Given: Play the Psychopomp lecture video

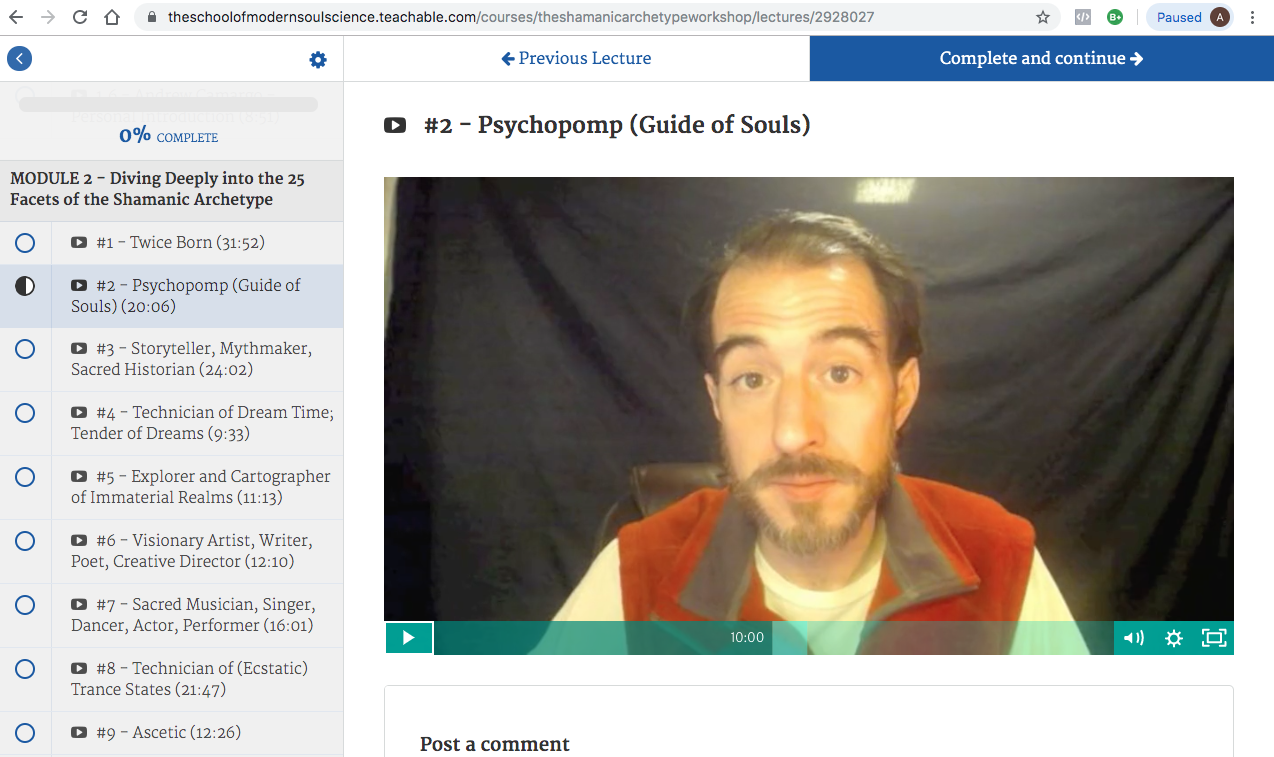Looking at the screenshot, I should pyautogui.click(x=409, y=638).
